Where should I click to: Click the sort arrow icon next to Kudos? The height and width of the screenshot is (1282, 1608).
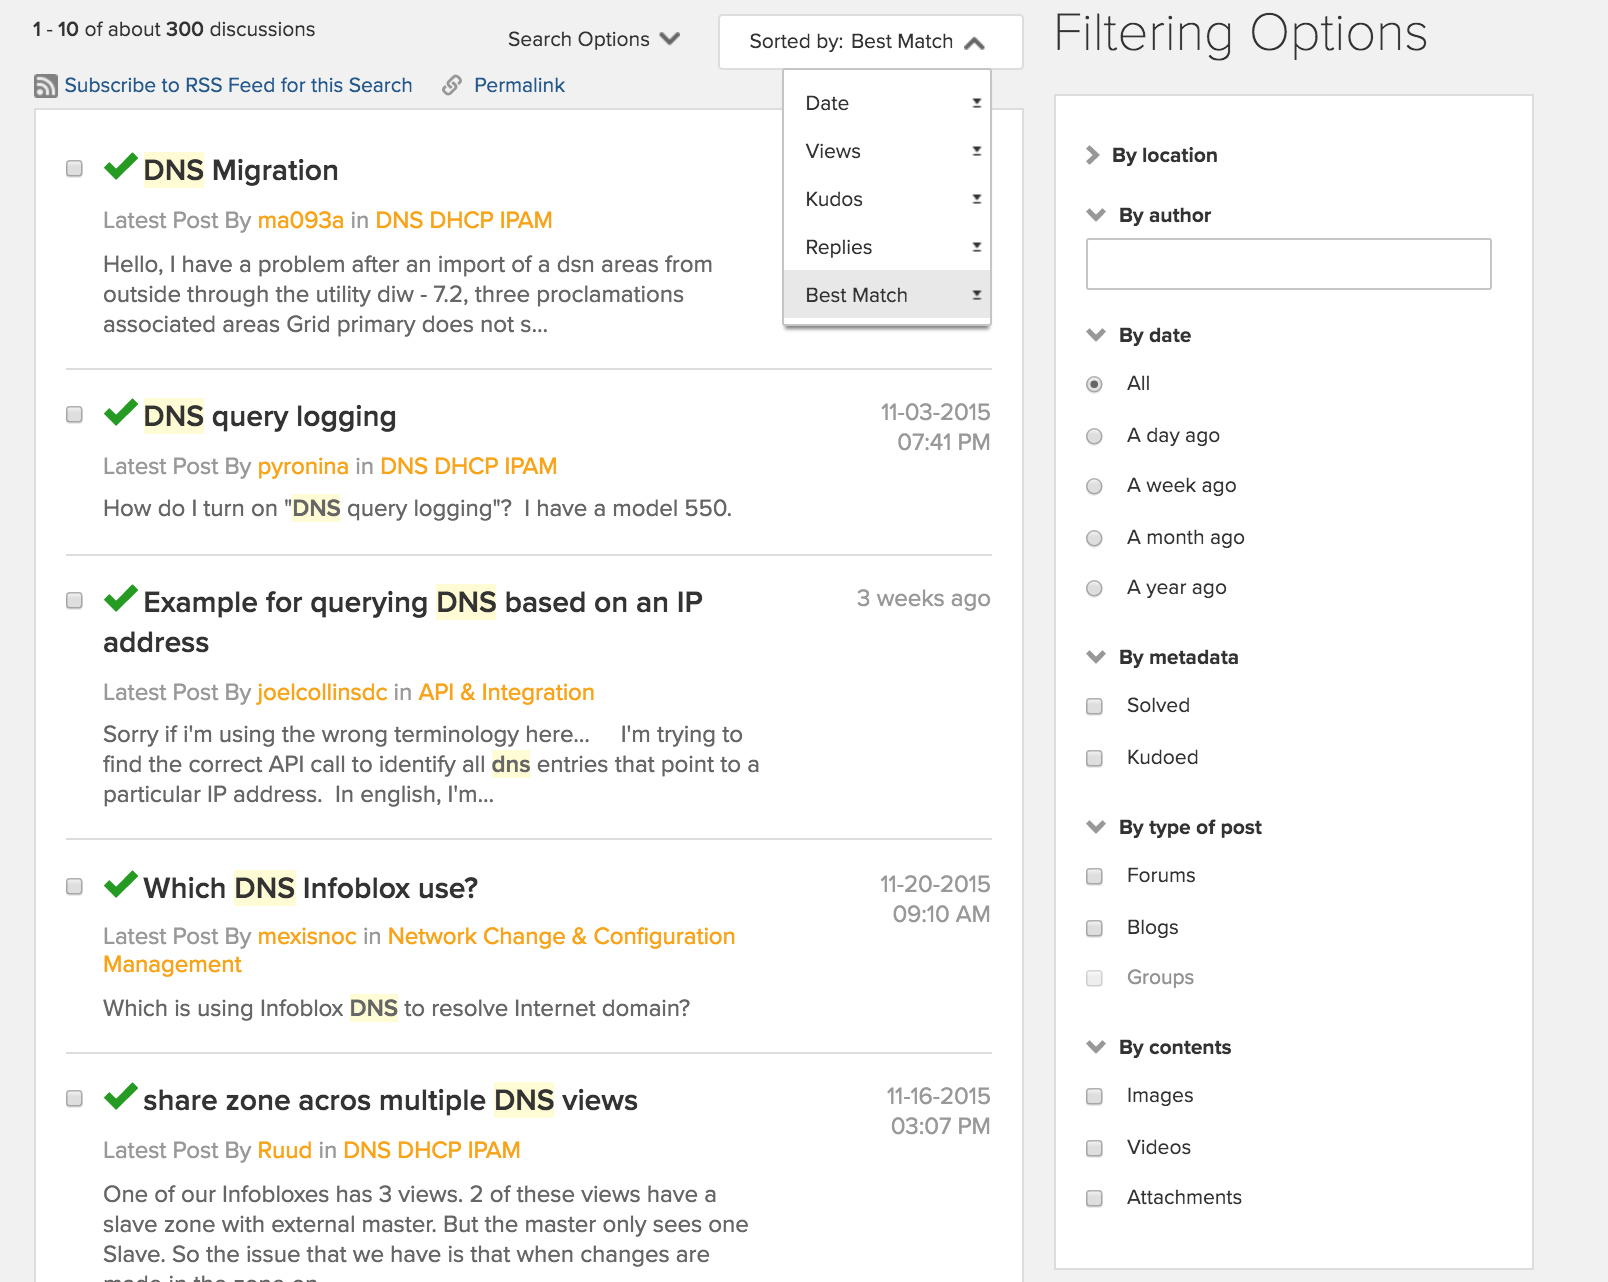pos(976,199)
